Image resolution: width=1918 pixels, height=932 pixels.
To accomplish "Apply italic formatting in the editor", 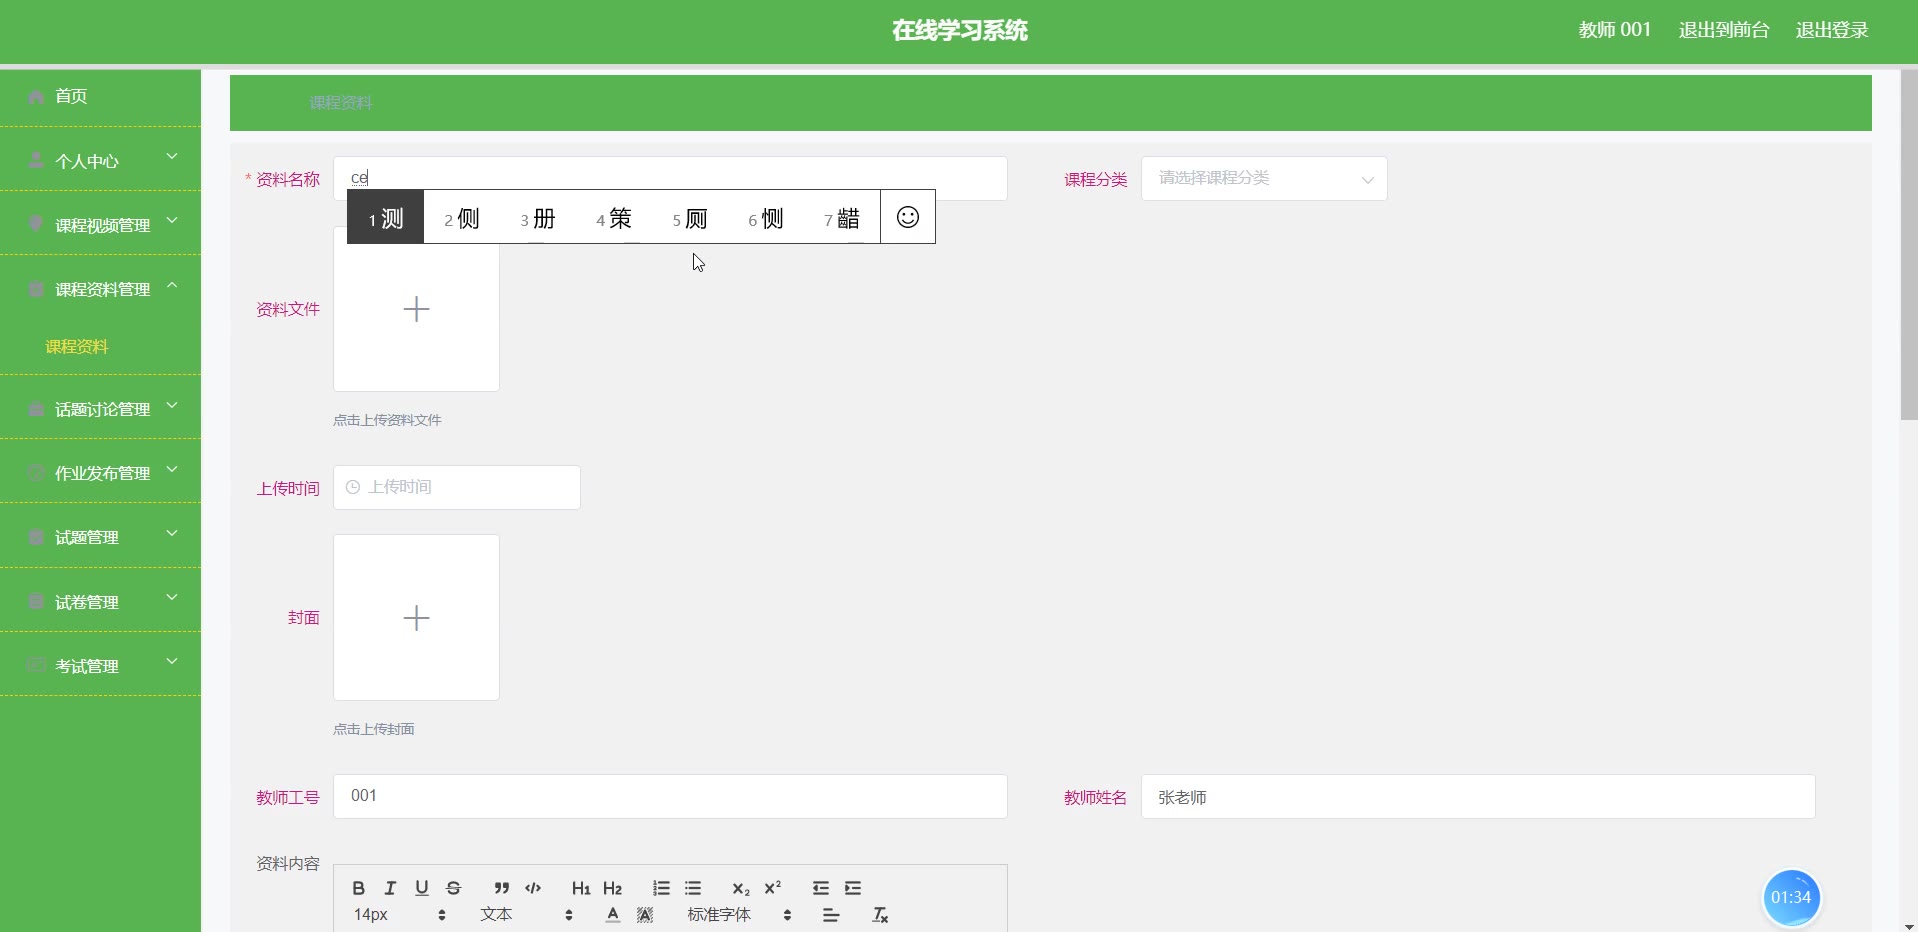I will point(390,888).
